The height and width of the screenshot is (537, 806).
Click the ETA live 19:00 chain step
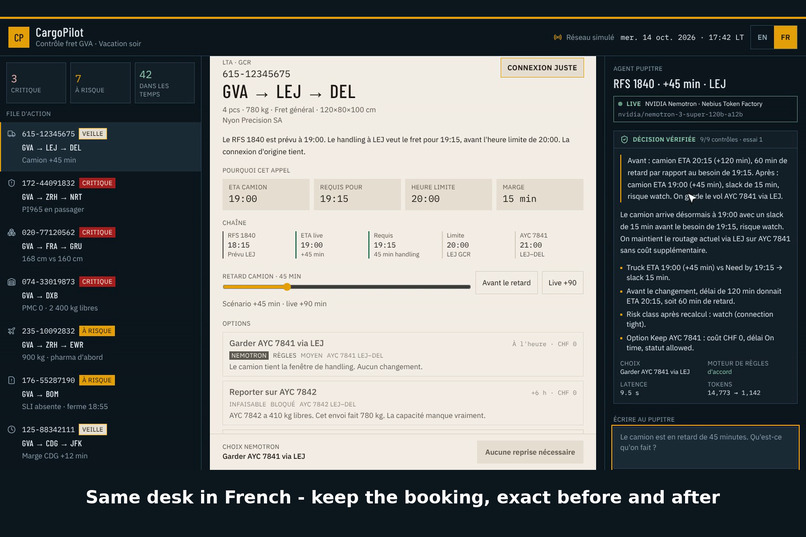pyautogui.click(x=330, y=245)
